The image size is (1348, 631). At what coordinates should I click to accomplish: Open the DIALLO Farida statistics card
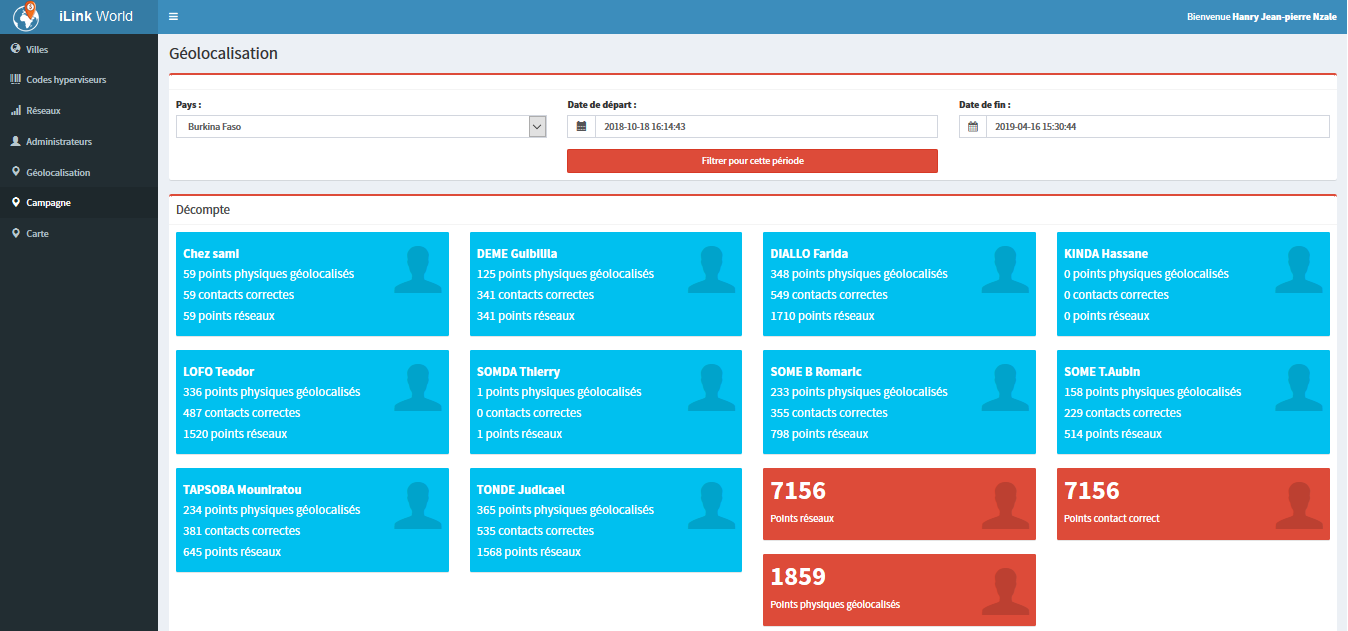click(x=899, y=284)
